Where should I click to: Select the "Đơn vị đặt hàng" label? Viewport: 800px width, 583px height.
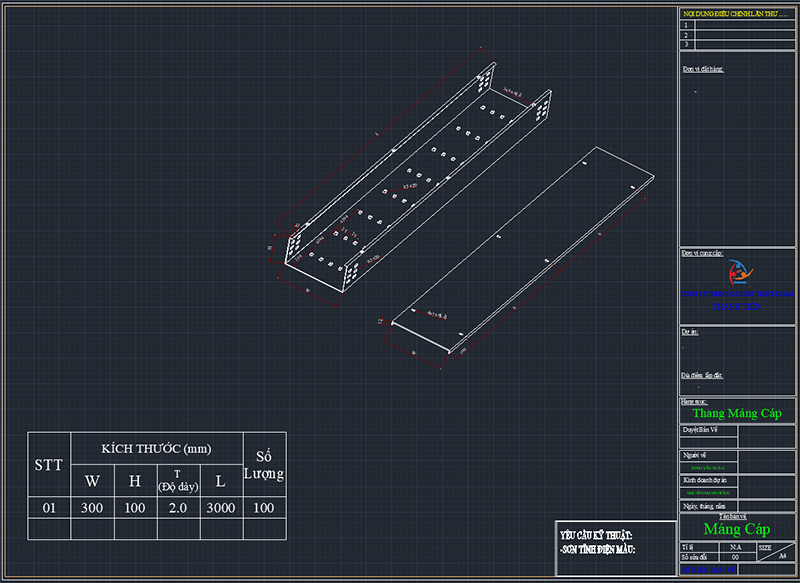(703, 69)
